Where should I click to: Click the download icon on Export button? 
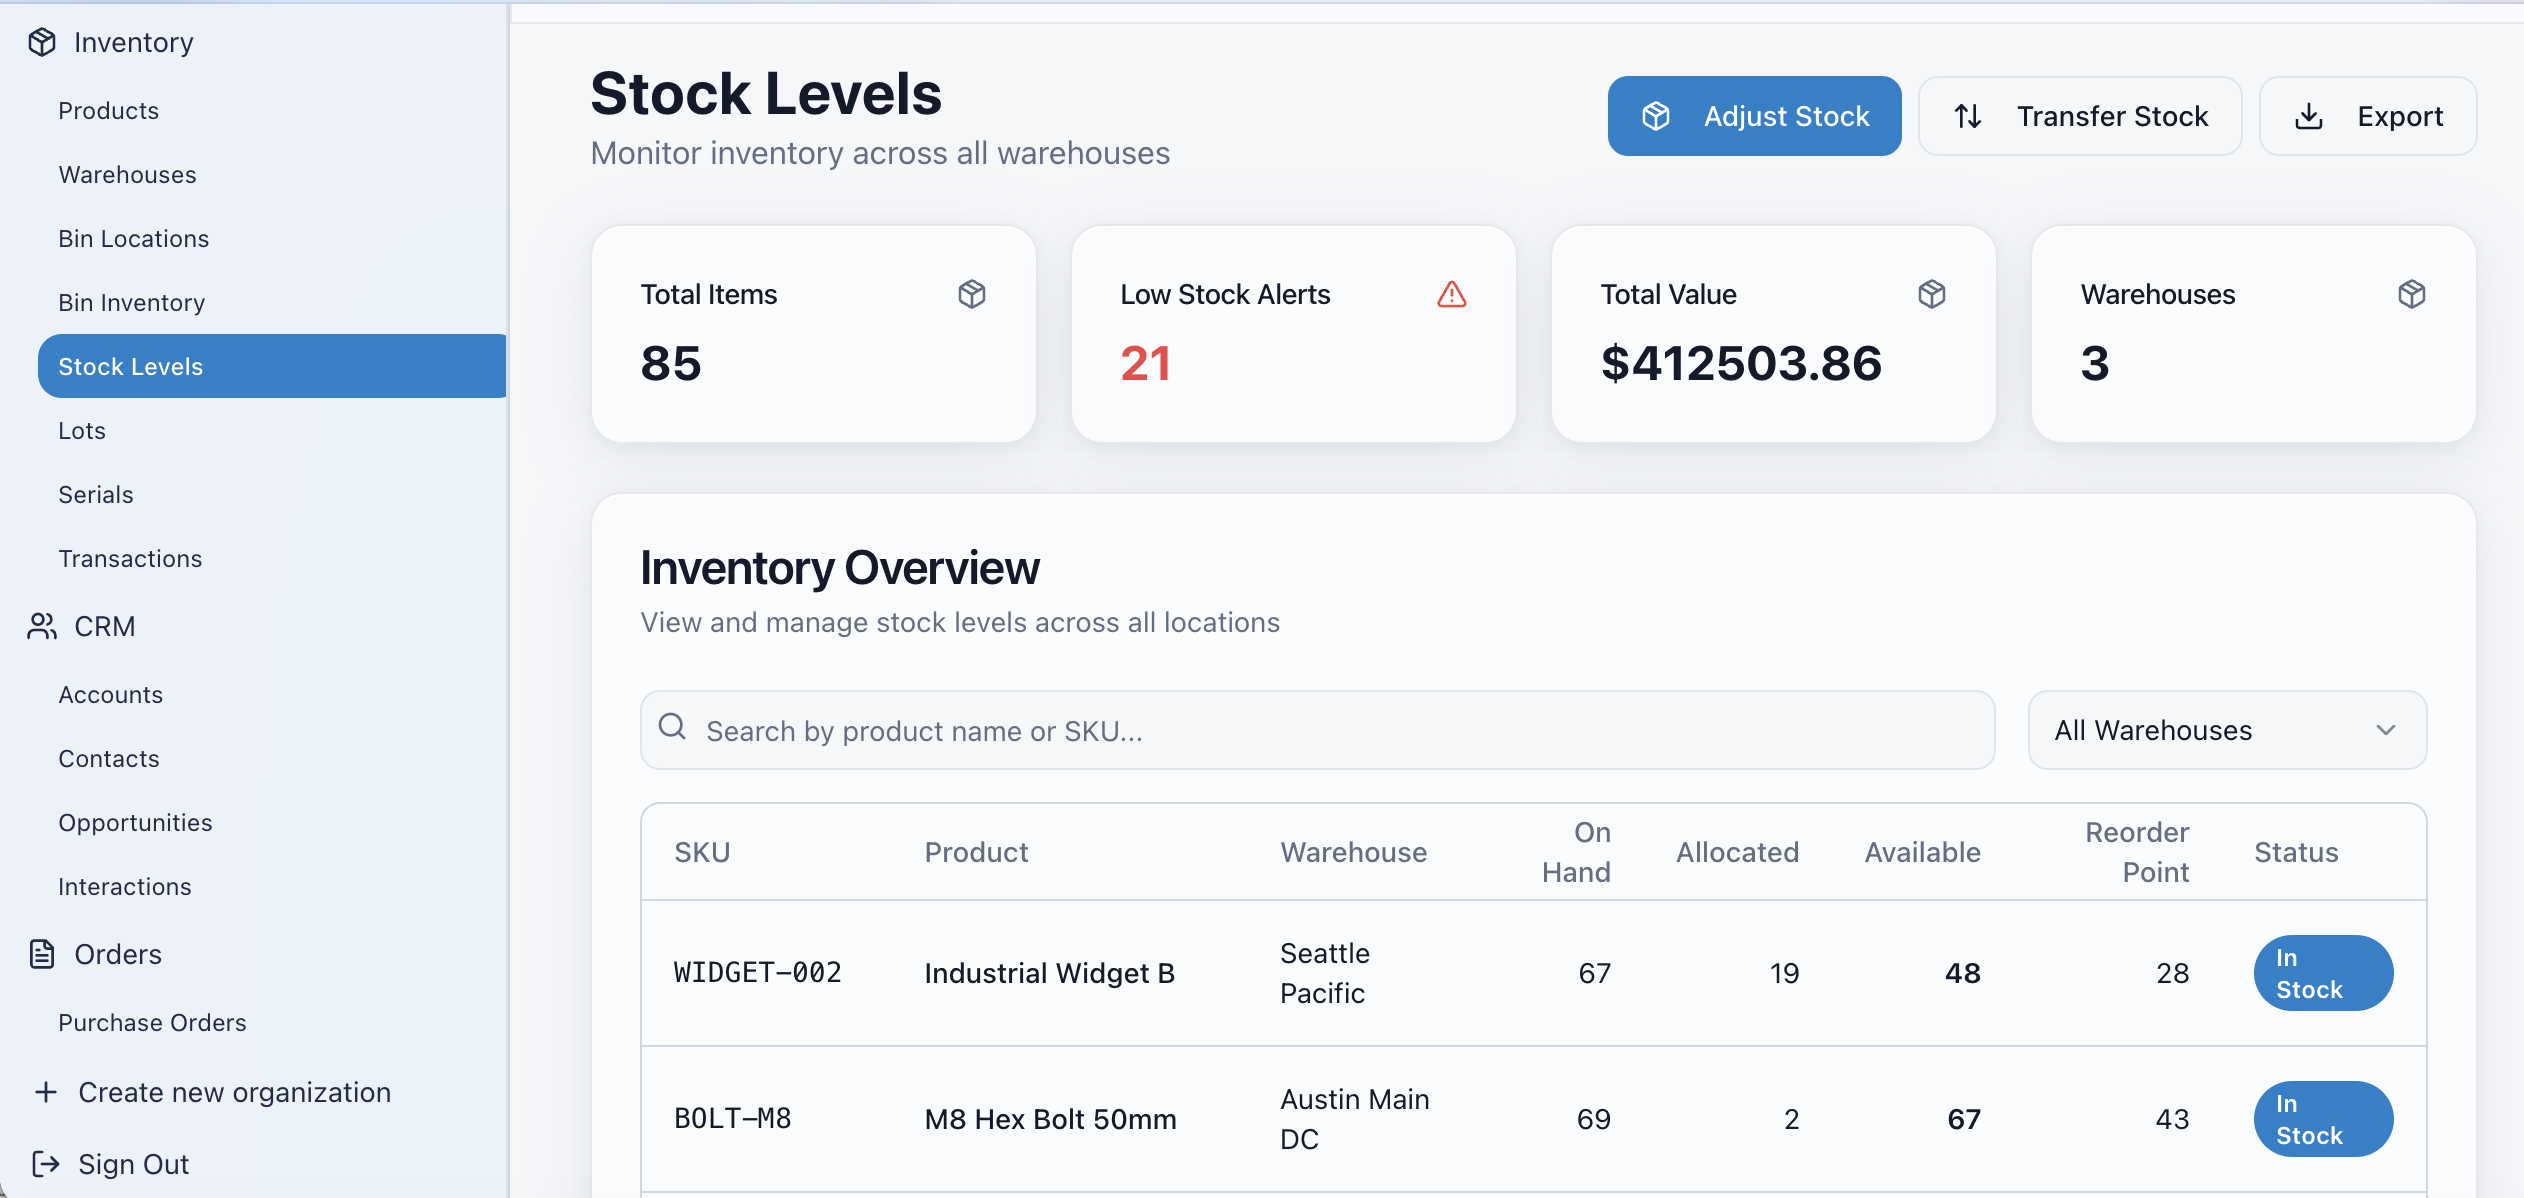tap(2309, 116)
